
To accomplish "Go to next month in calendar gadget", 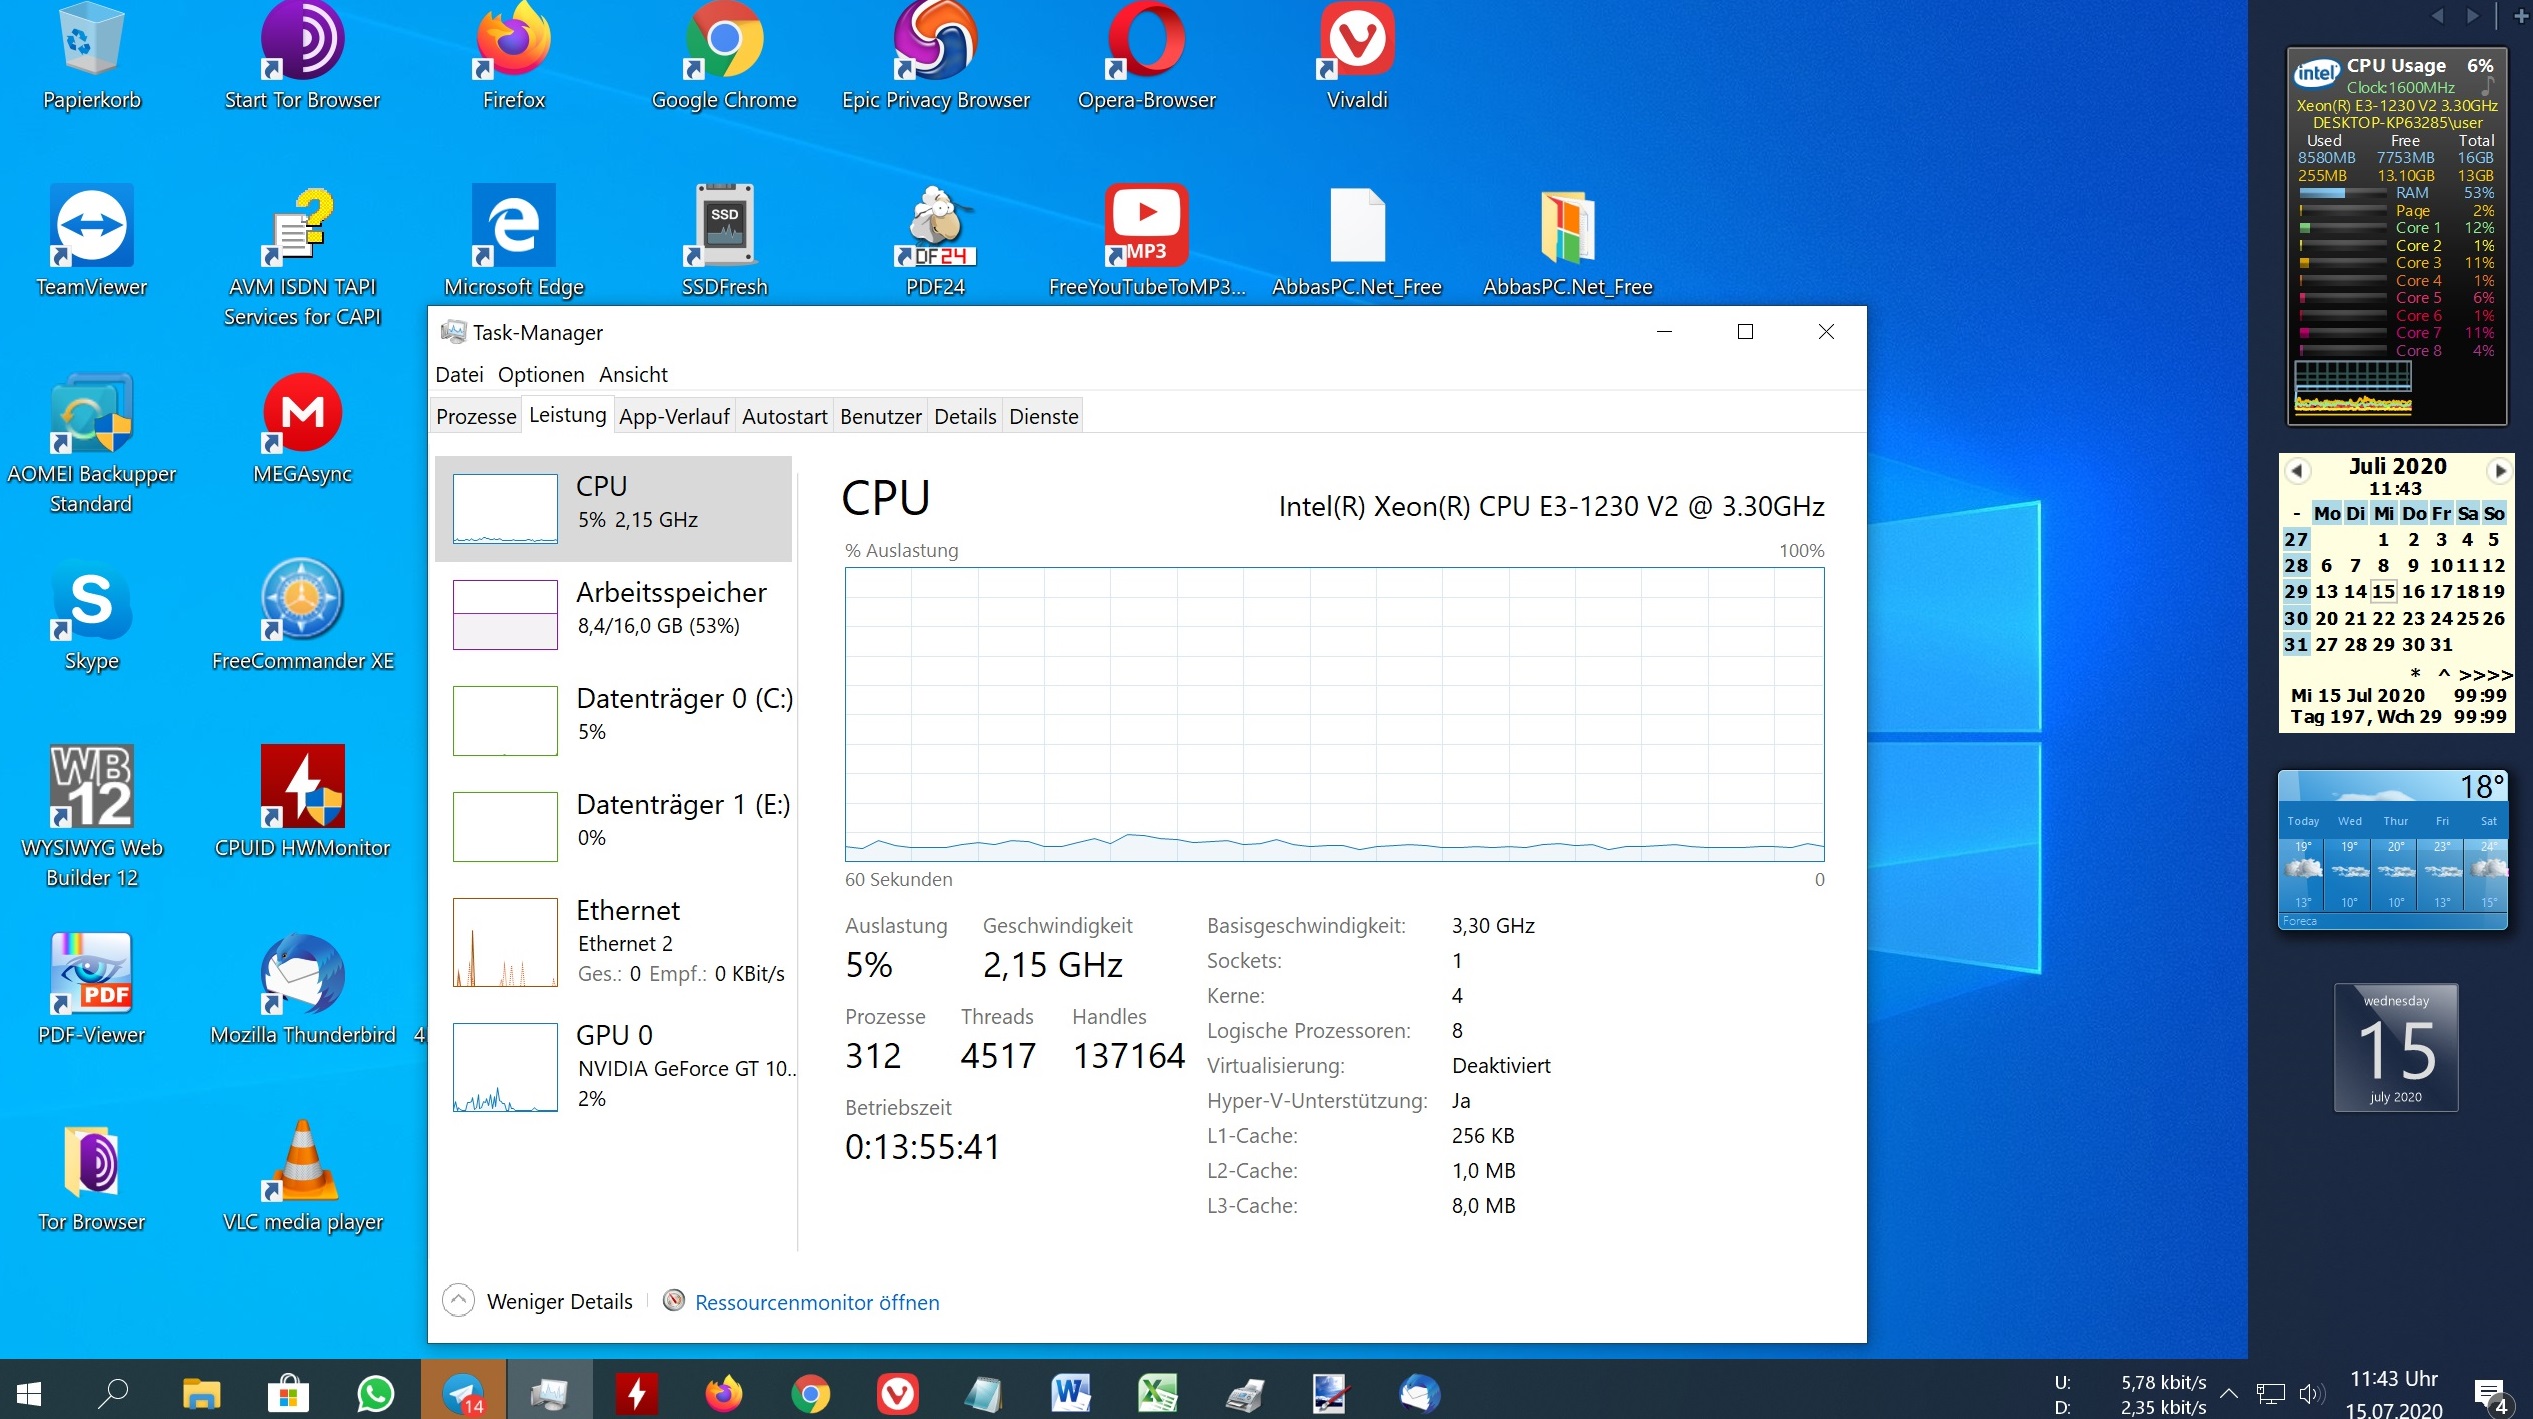I will click(x=2499, y=470).
